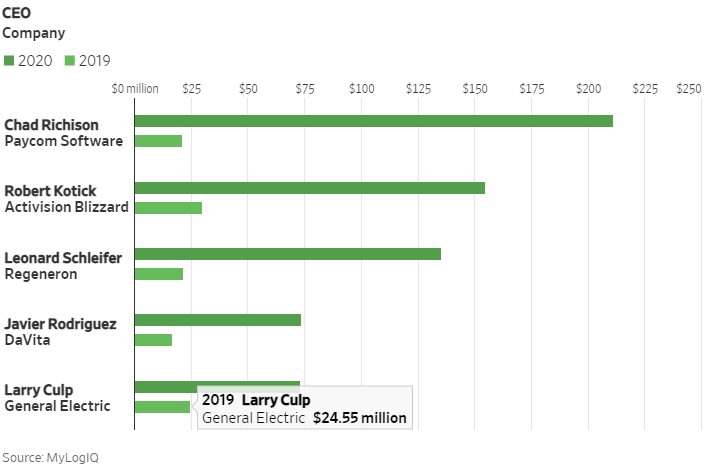The height and width of the screenshot is (469, 719).
Task: Click the $24.55 million tooltip value
Action: point(360,418)
